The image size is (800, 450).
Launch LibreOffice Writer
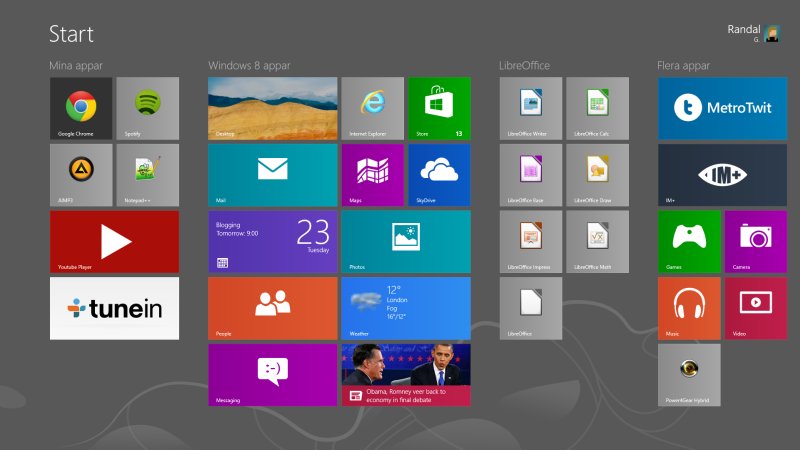(530, 108)
